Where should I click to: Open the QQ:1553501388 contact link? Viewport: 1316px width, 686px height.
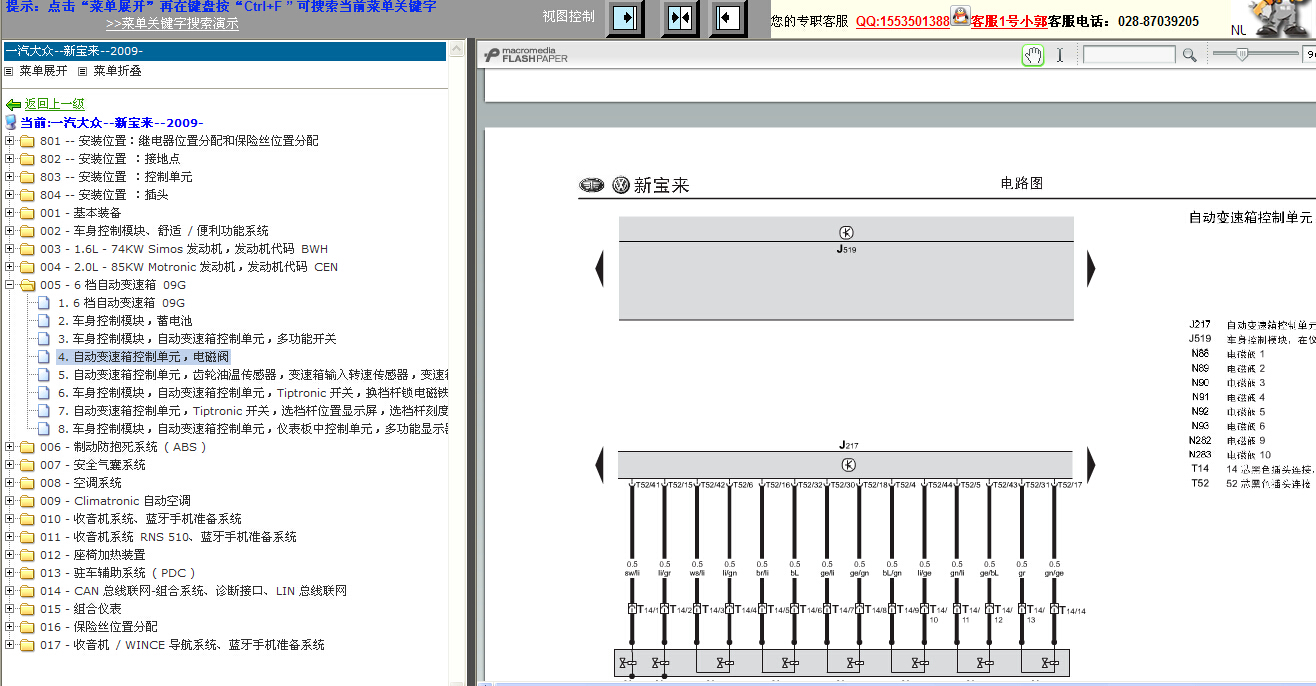tap(902, 21)
